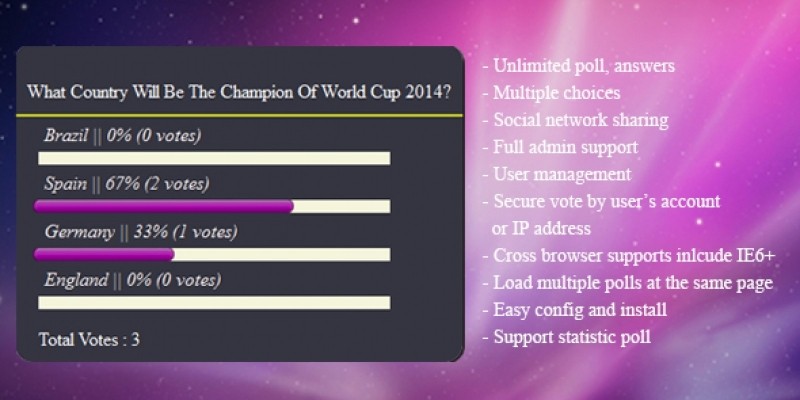800x400 pixels.
Task: Click the "Support statistic poll" feature line
Action: 566,337
